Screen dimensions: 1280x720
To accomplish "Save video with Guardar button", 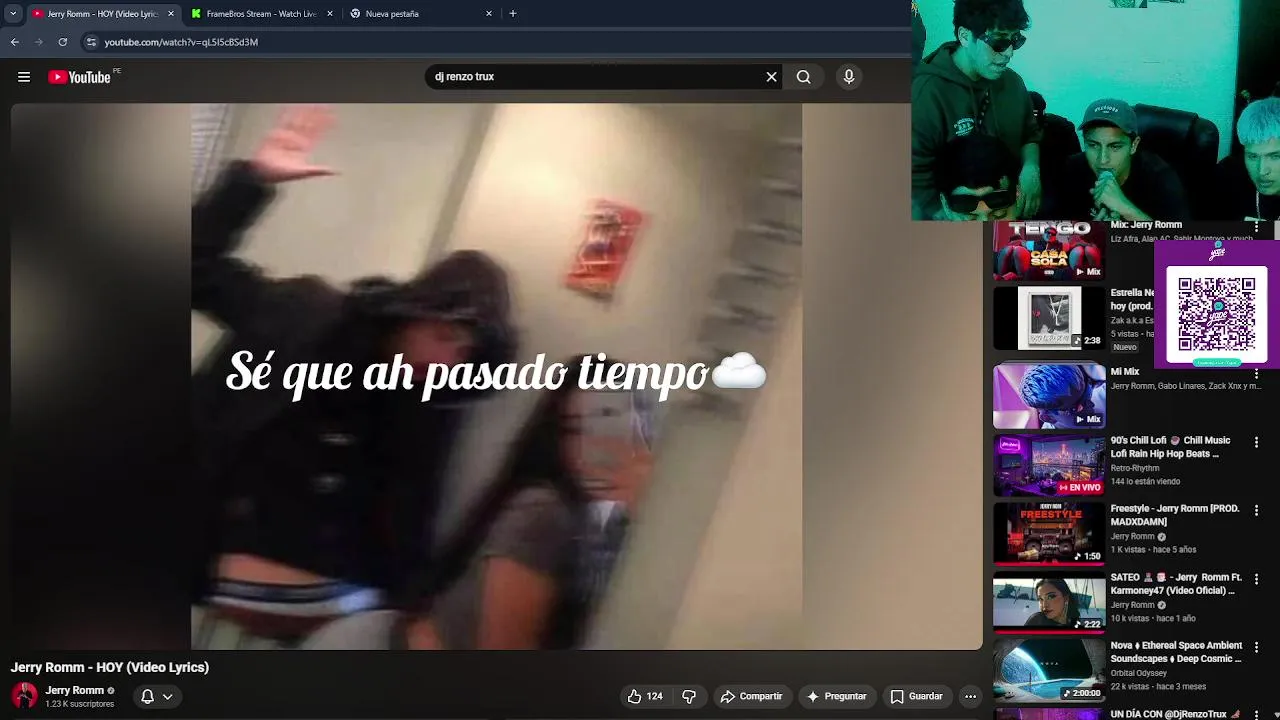I will tap(917, 696).
